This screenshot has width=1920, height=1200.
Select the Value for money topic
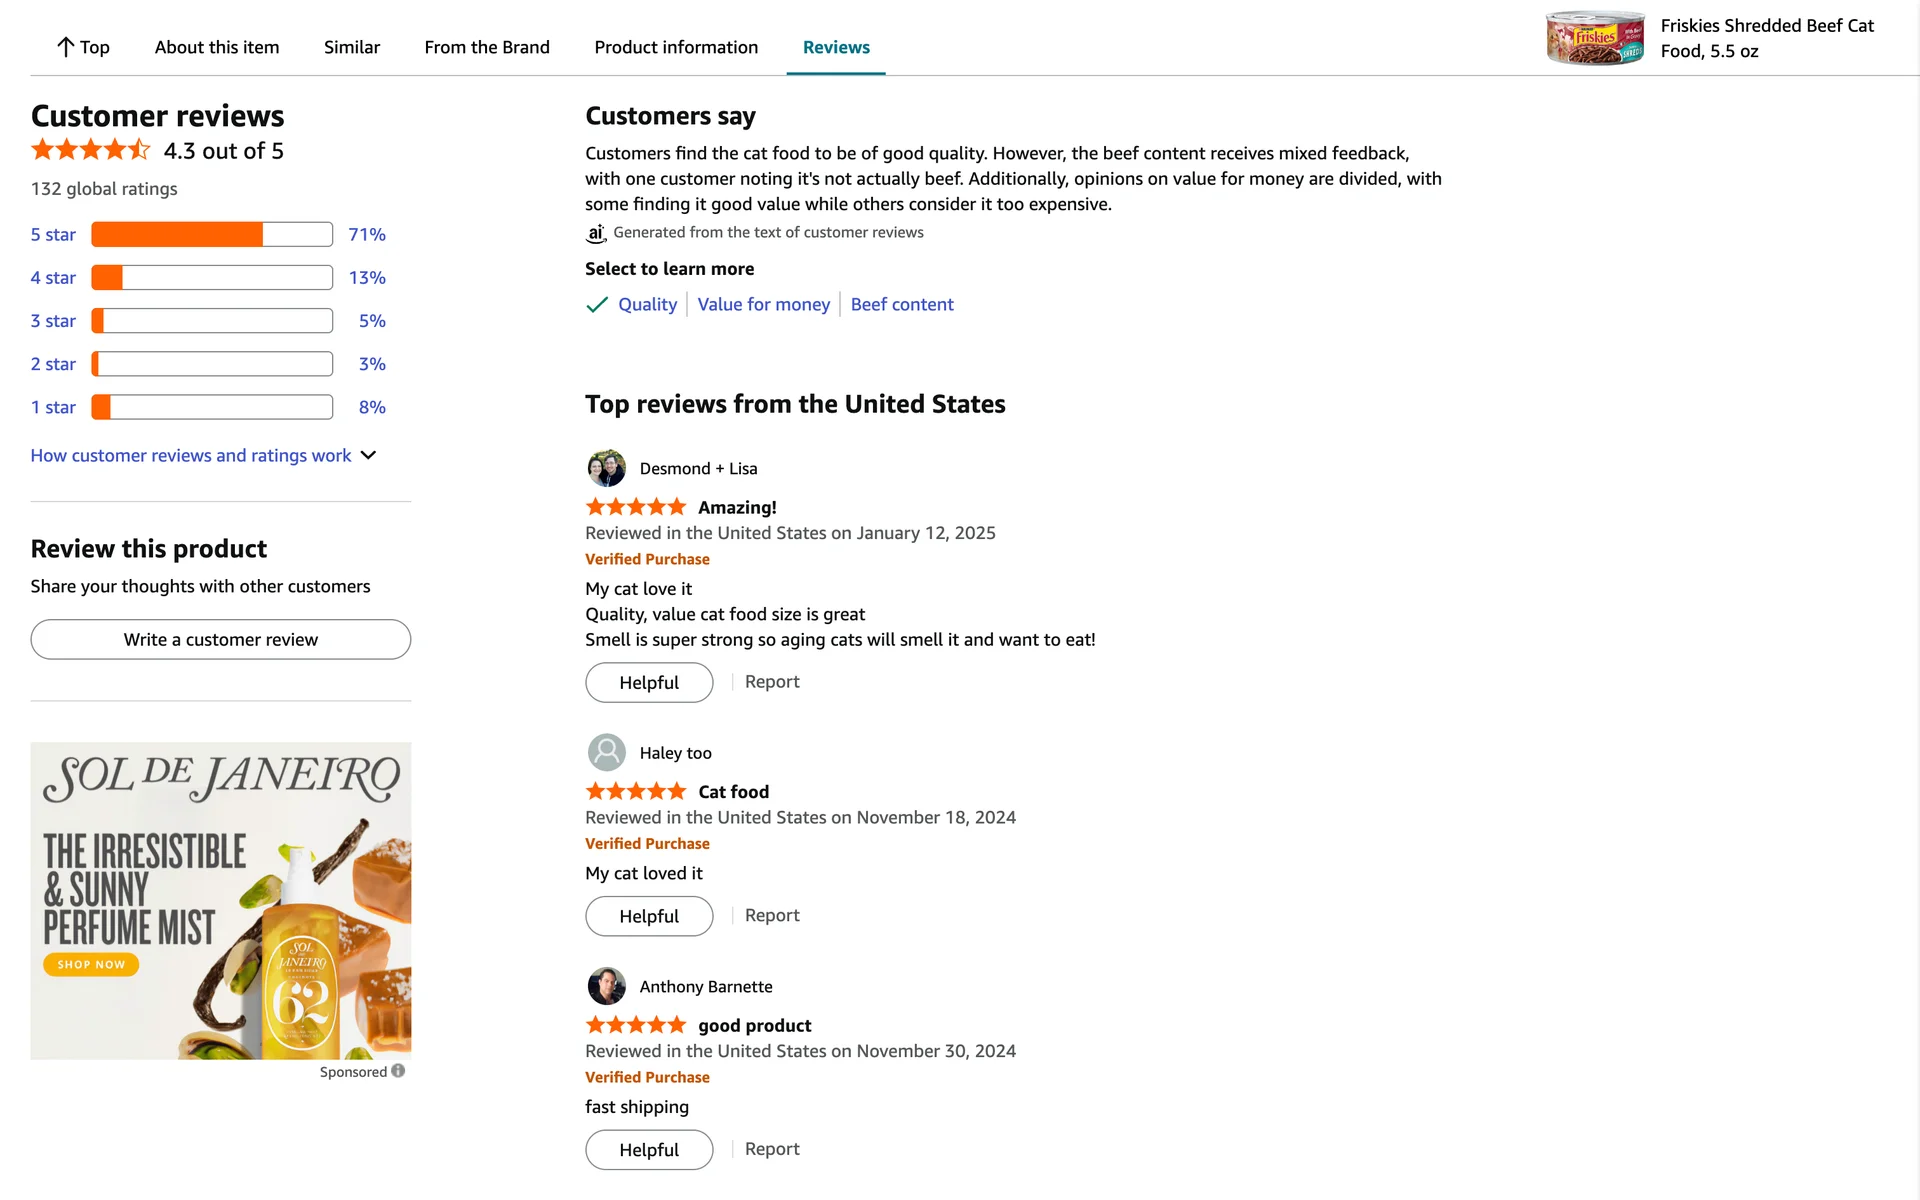pyautogui.click(x=763, y=305)
